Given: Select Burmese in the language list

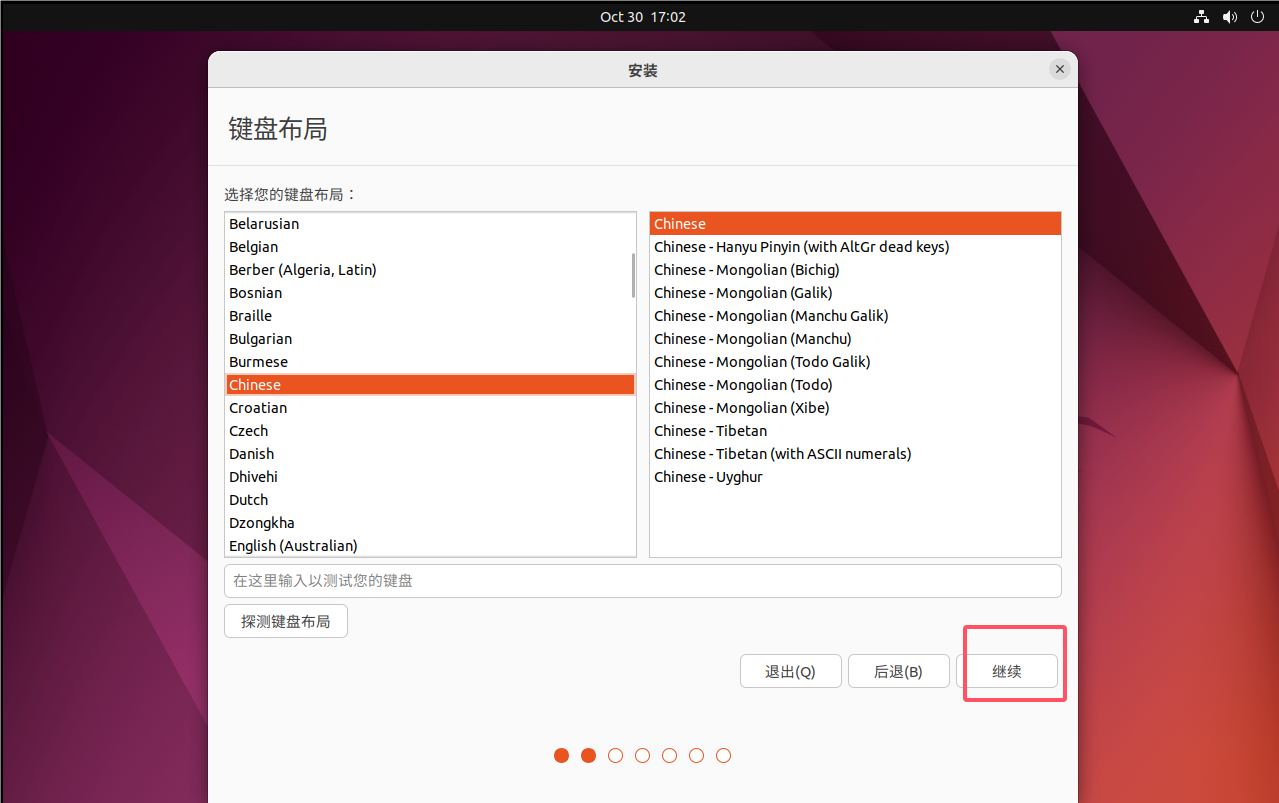Looking at the screenshot, I should (x=430, y=362).
